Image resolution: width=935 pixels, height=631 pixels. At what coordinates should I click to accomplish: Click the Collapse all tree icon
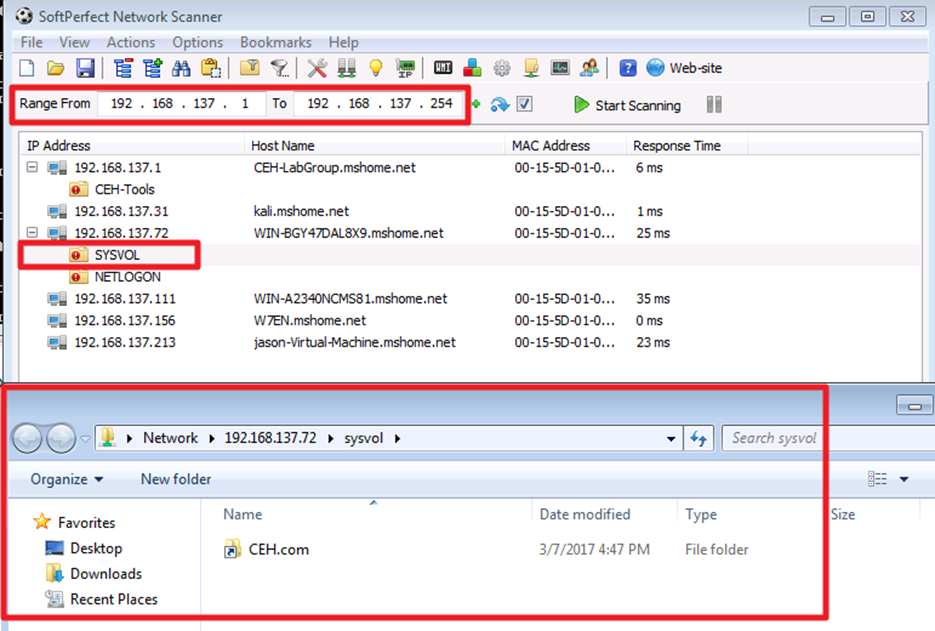tap(123, 68)
